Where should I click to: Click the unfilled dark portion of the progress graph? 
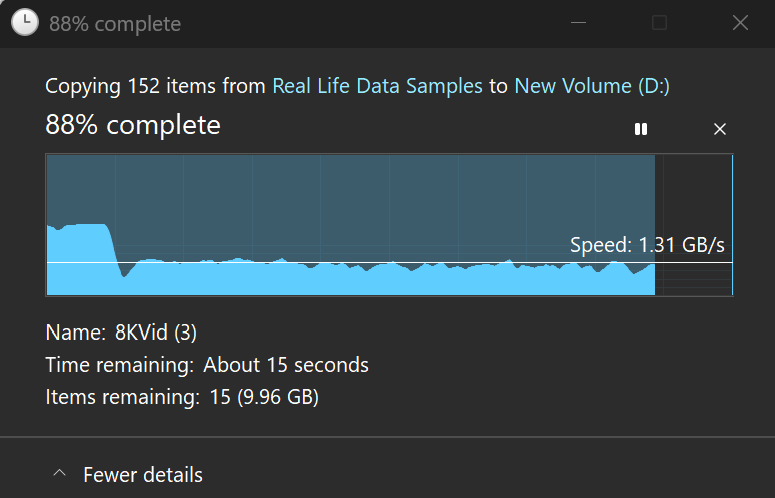pyautogui.click(x=693, y=200)
